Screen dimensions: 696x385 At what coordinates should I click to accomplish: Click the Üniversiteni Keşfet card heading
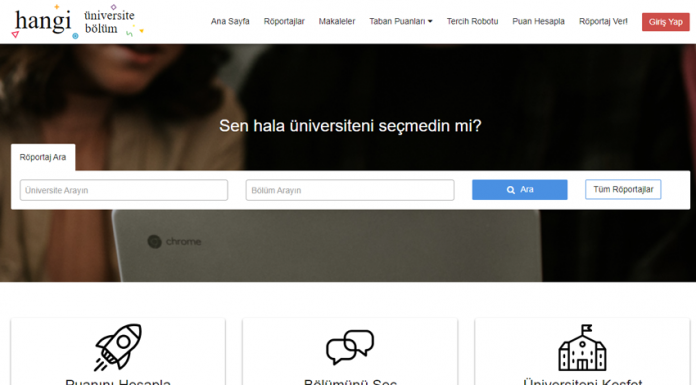pyautogui.click(x=582, y=381)
